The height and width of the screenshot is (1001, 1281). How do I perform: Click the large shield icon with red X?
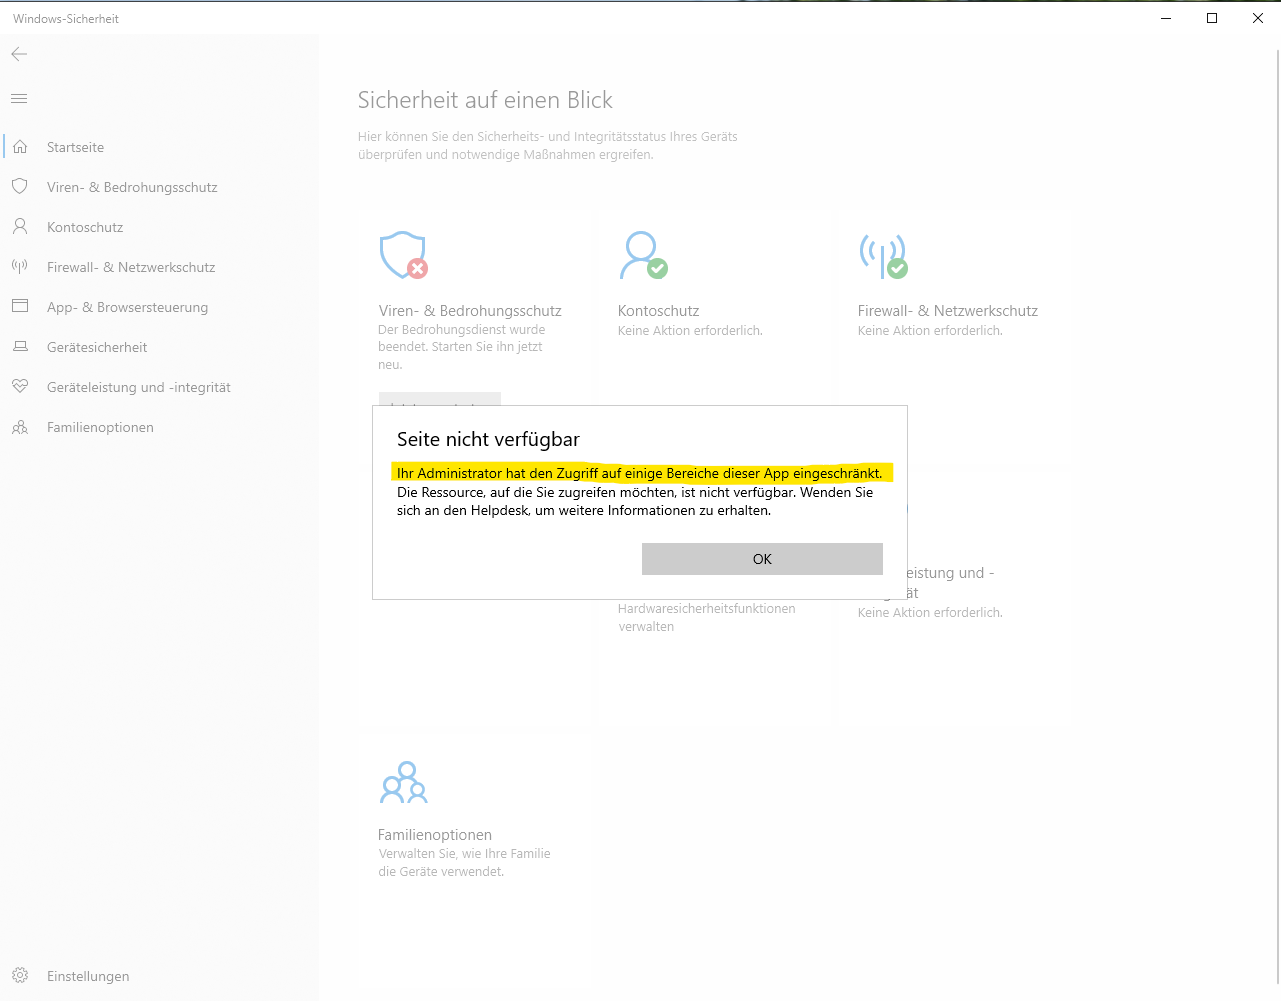coord(404,255)
